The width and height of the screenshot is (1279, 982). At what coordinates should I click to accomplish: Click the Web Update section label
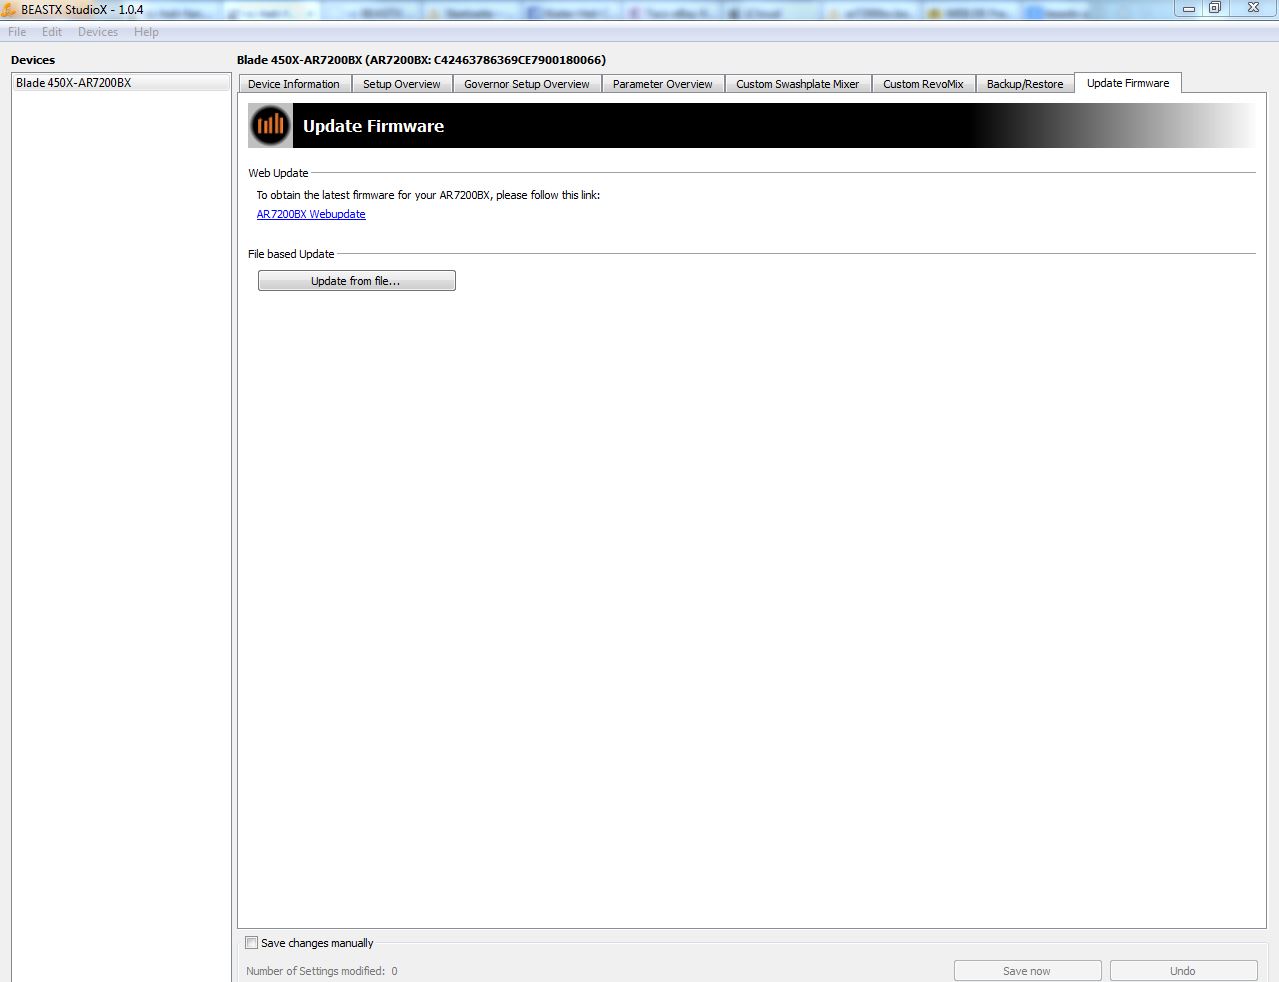point(278,173)
